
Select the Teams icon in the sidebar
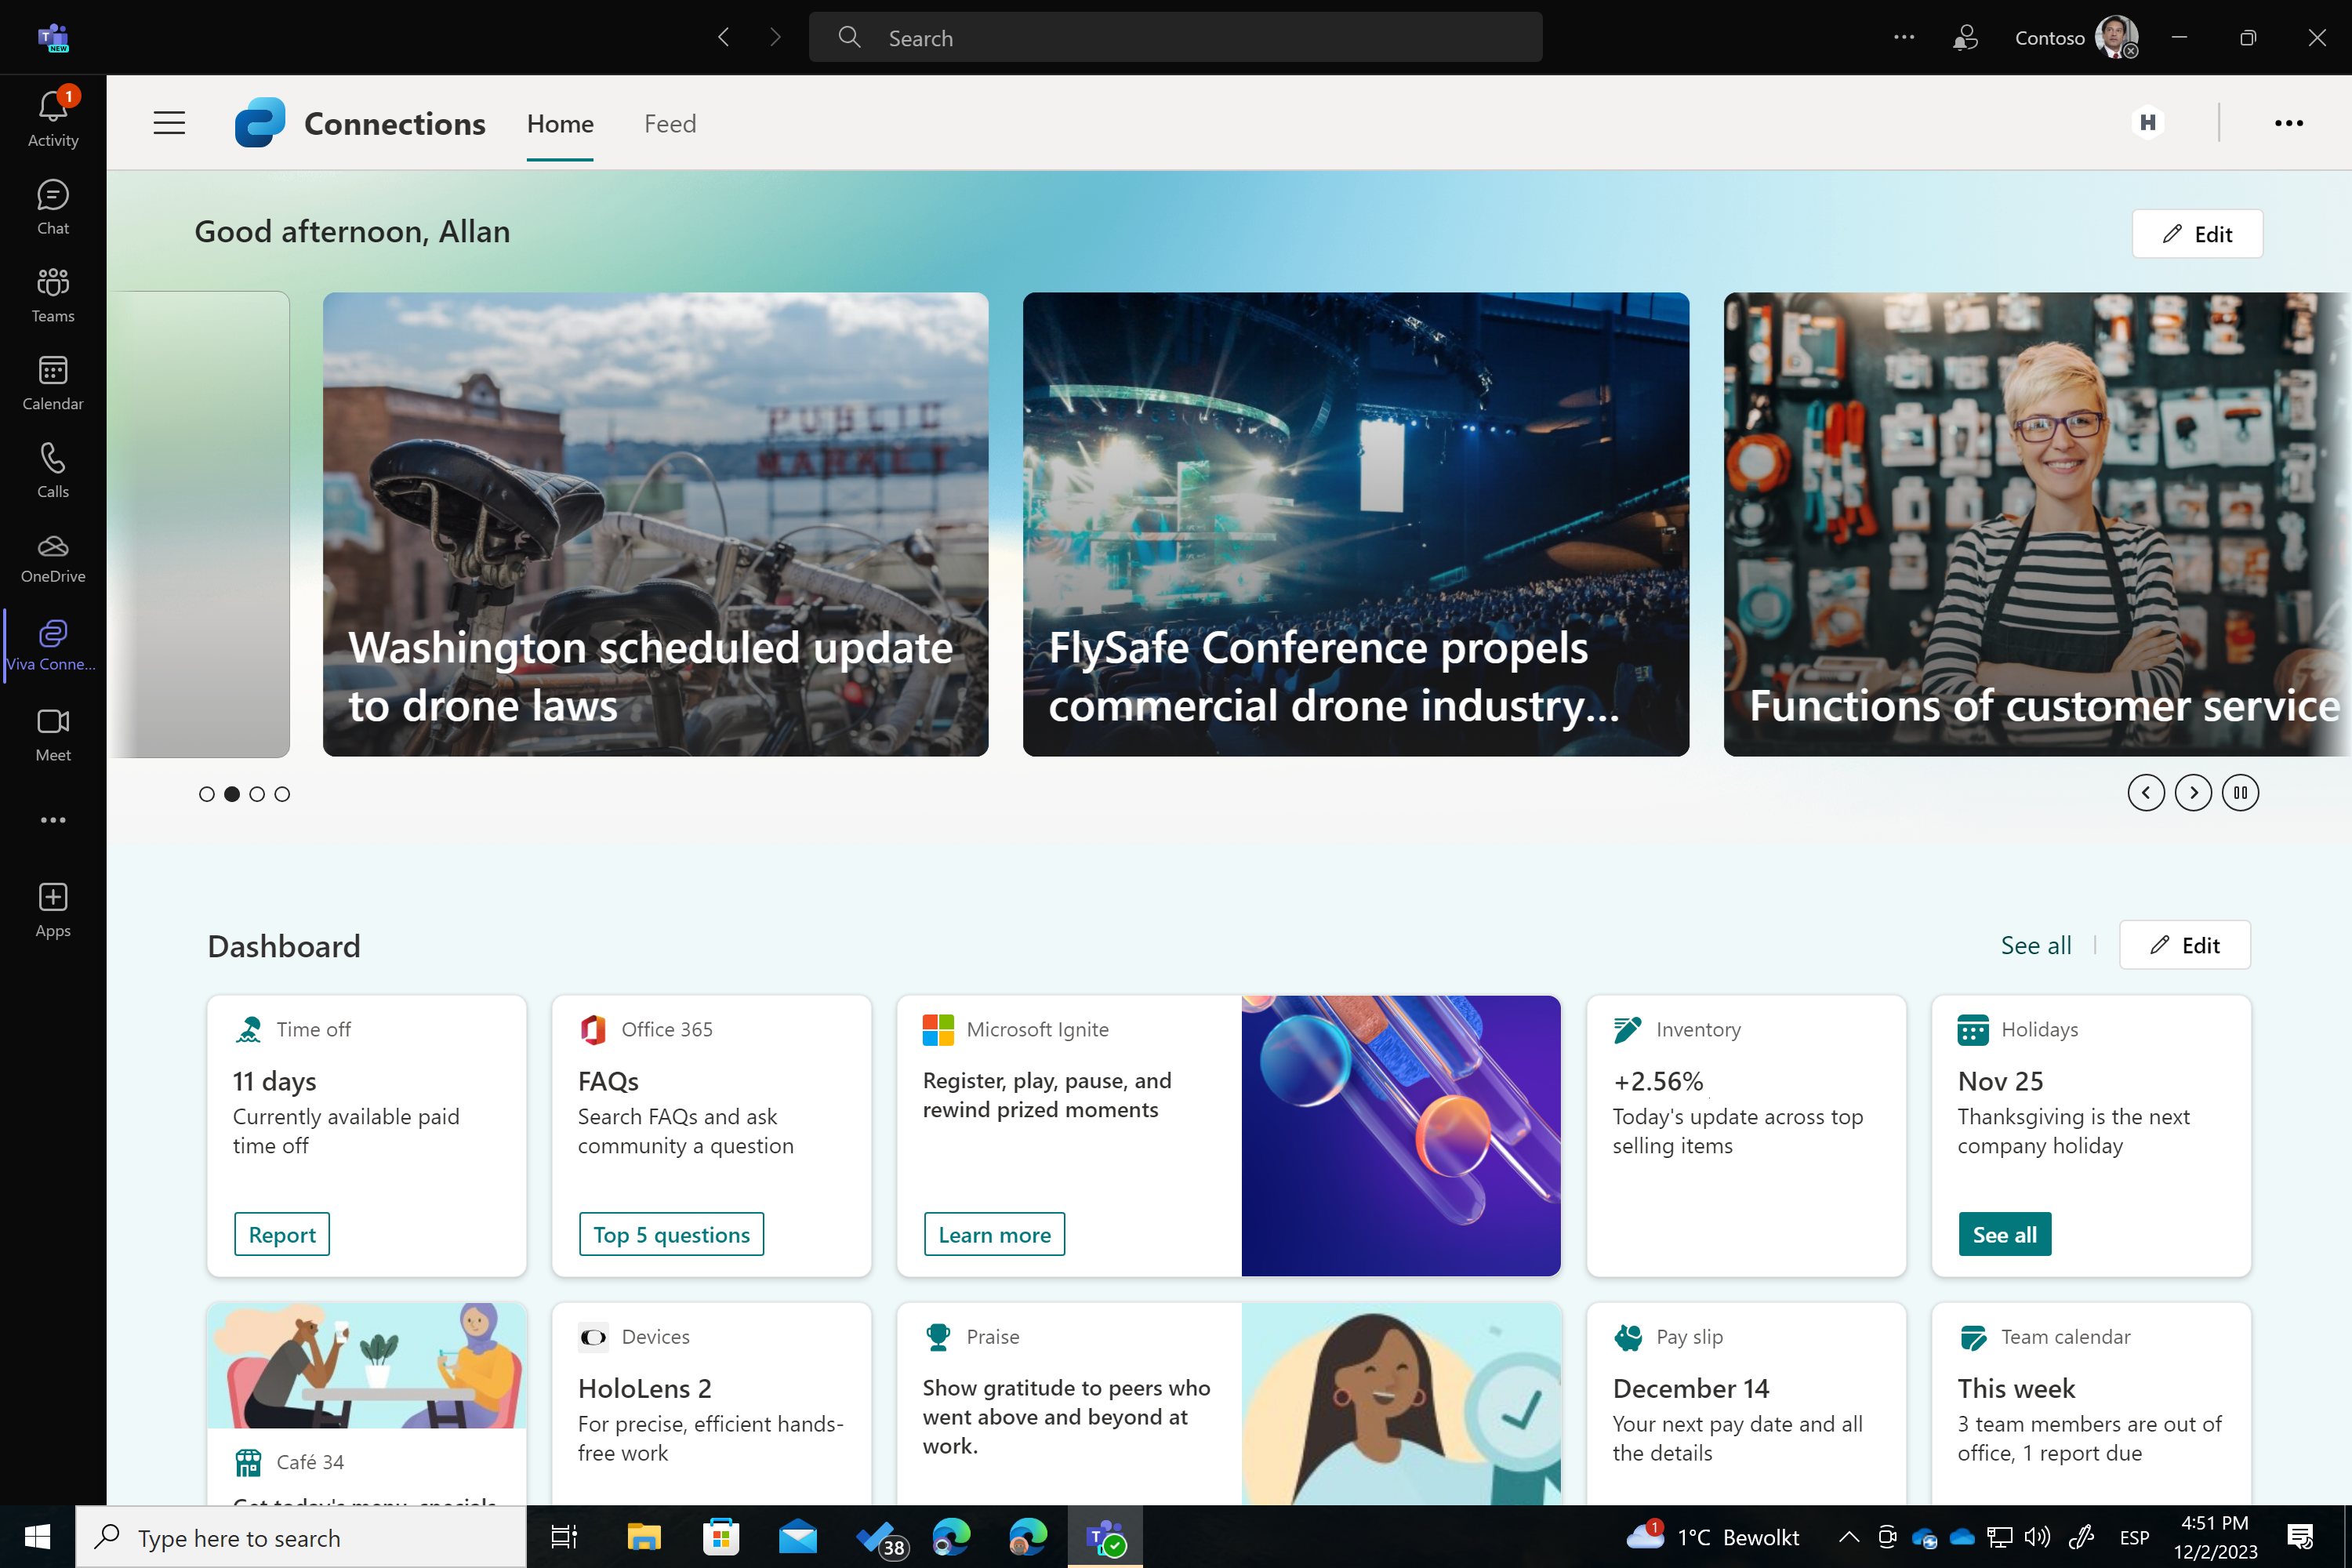(52, 293)
